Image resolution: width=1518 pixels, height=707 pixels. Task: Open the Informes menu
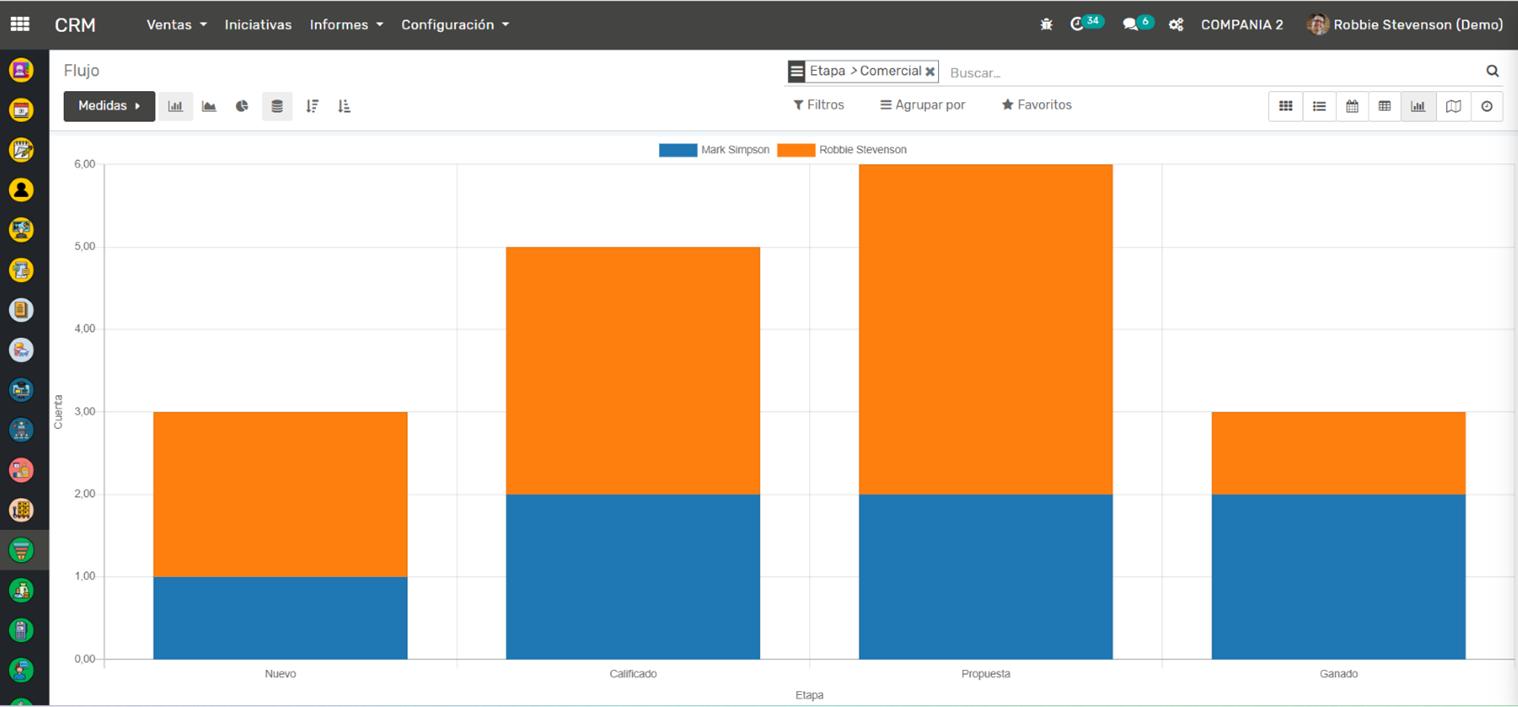346,25
